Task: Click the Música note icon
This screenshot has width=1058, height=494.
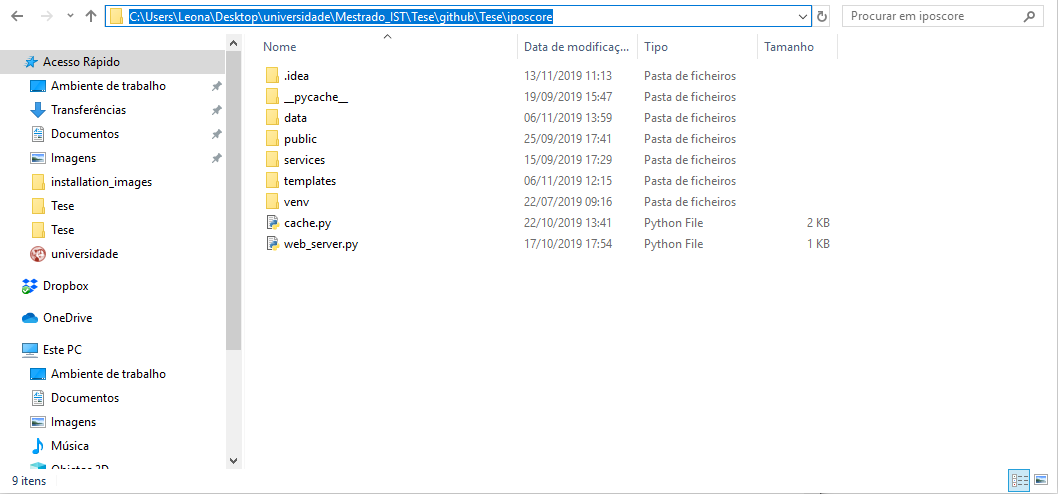Action: tap(38, 446)
